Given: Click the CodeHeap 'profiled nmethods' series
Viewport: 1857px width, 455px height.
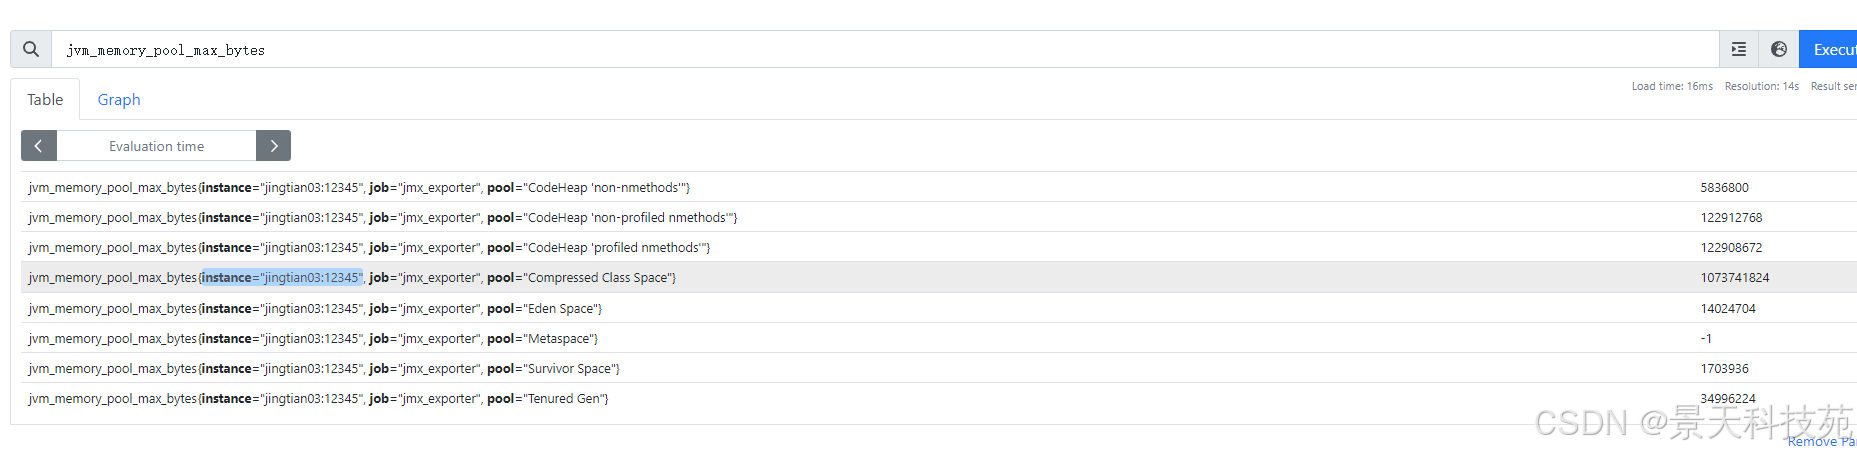Looking at the screenshot, I should click(x=369, y=248).
